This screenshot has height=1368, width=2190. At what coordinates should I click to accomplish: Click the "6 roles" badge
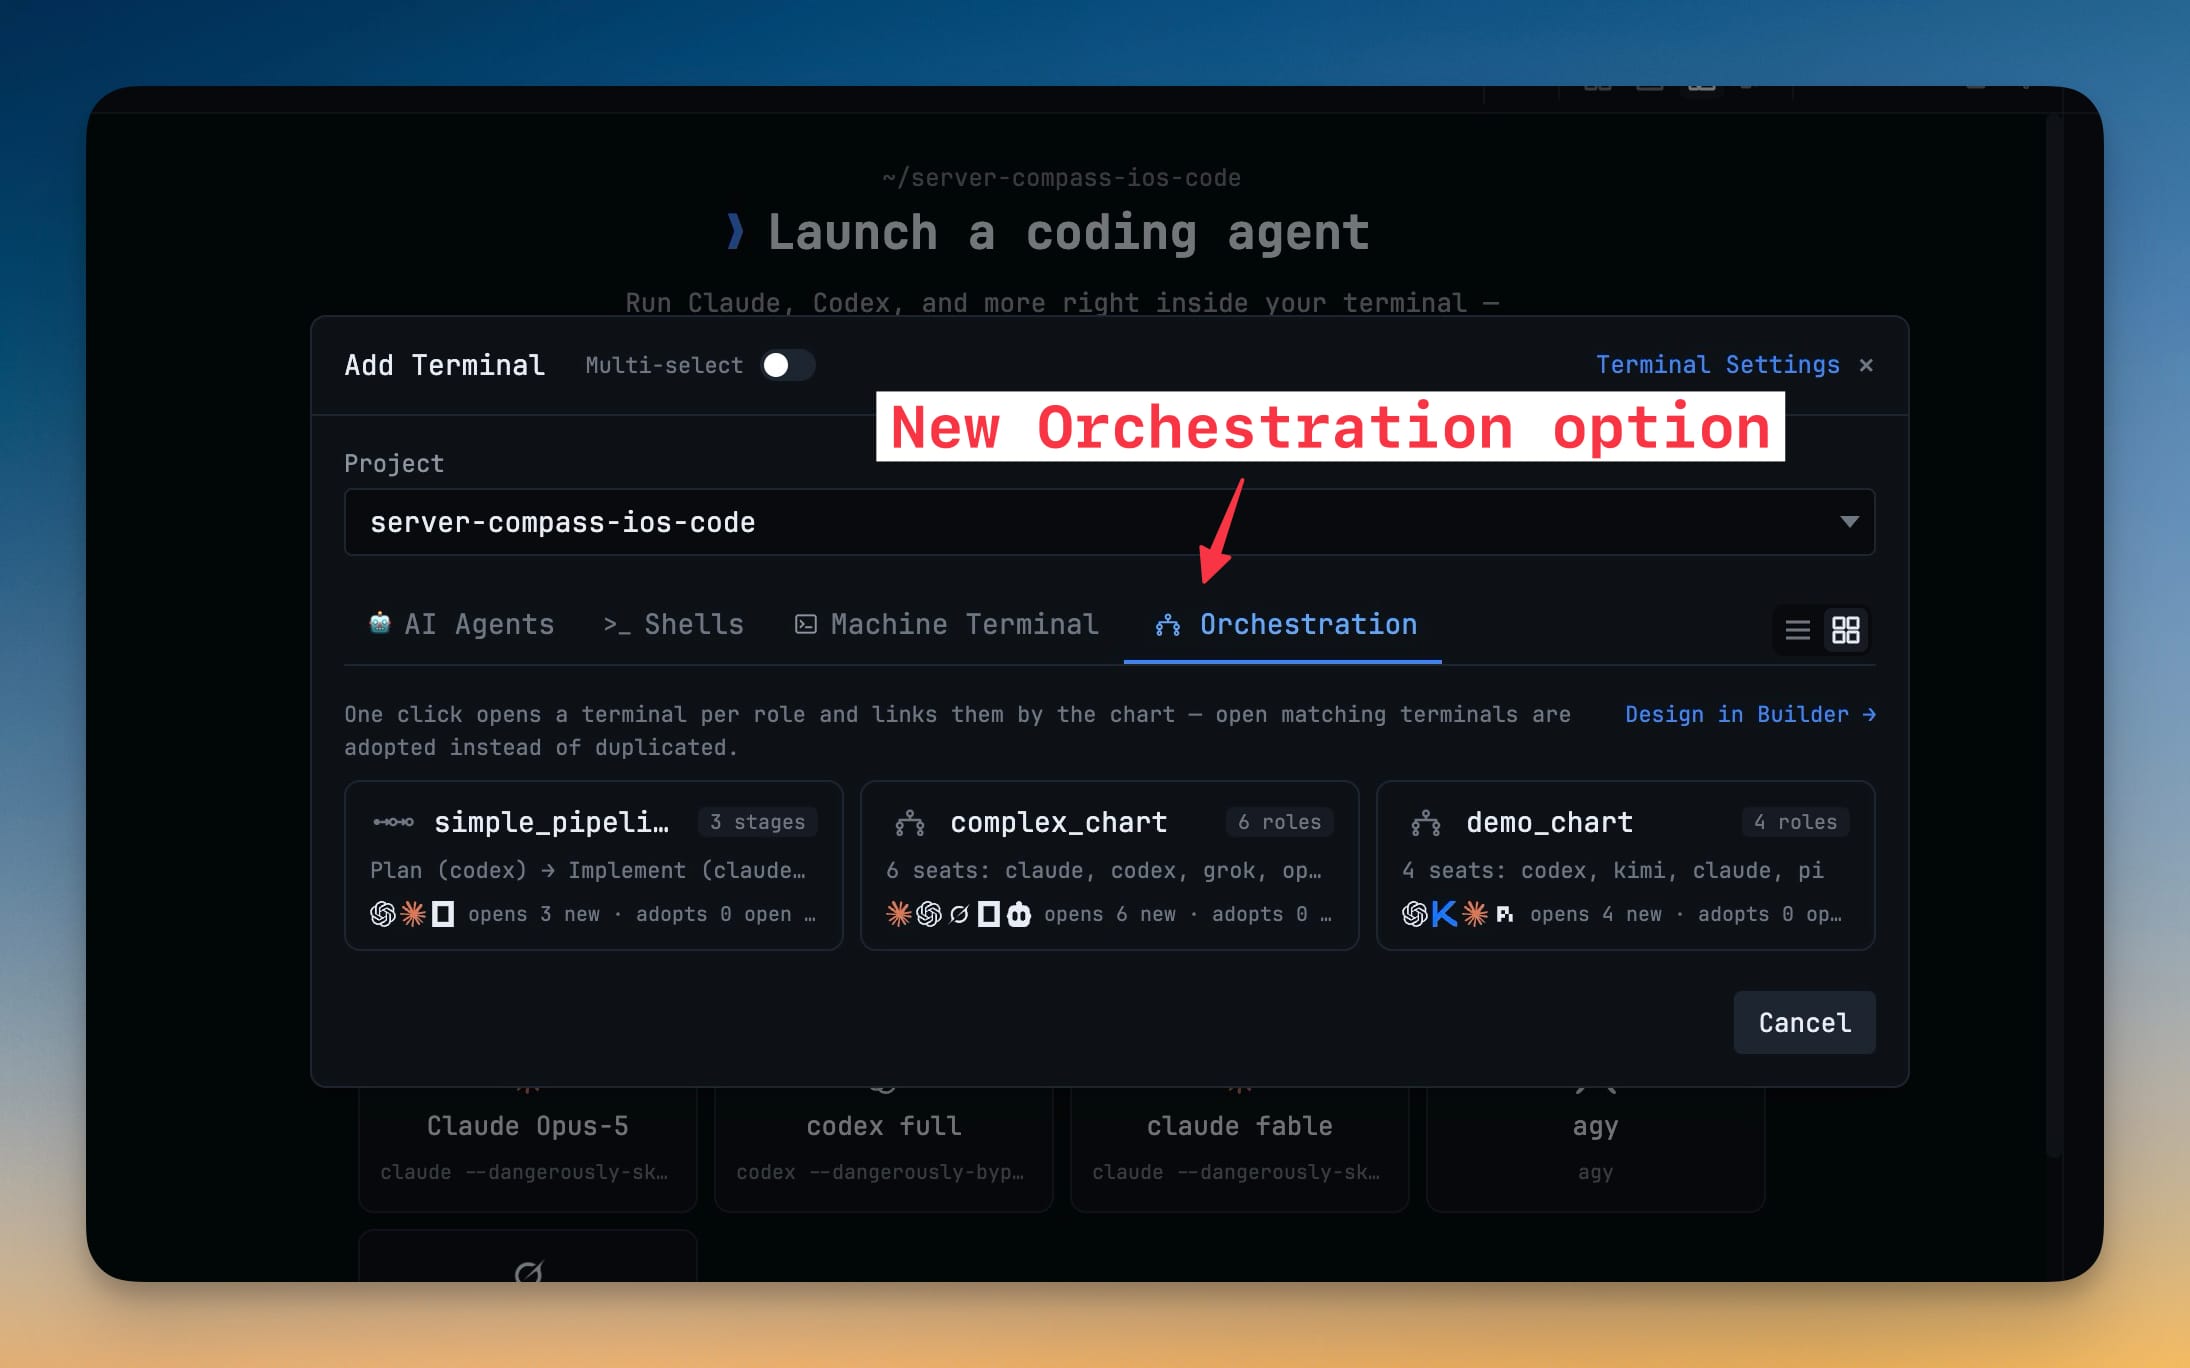(x=1280, y=822)
